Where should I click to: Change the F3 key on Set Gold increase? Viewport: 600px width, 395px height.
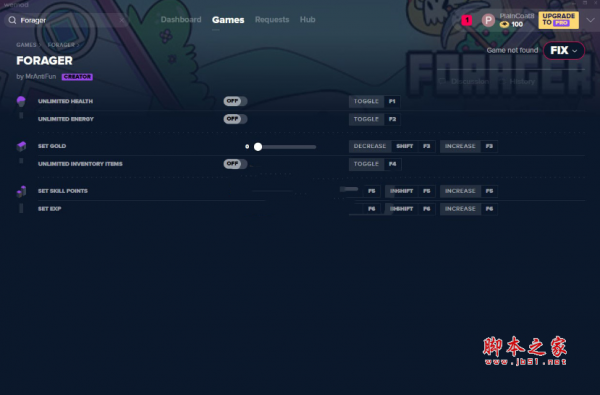pyautogui.click(x=489, y=146)
